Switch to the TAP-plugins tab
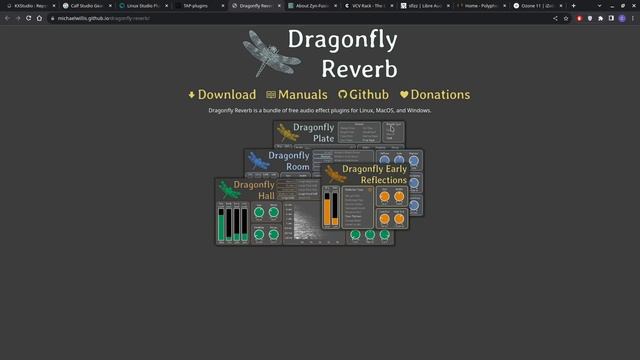The height and width of the screenshot is (360, 640). pyautogui.click(x=199, y=6)
